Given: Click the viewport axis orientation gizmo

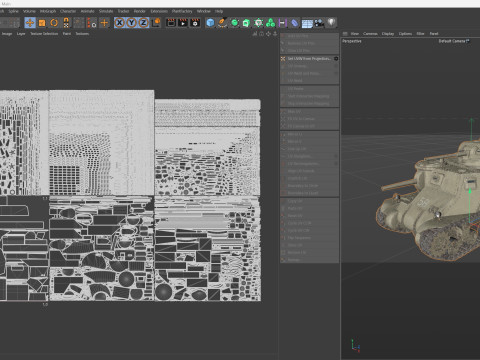Looking at the screenshot, I should [355, 345].
